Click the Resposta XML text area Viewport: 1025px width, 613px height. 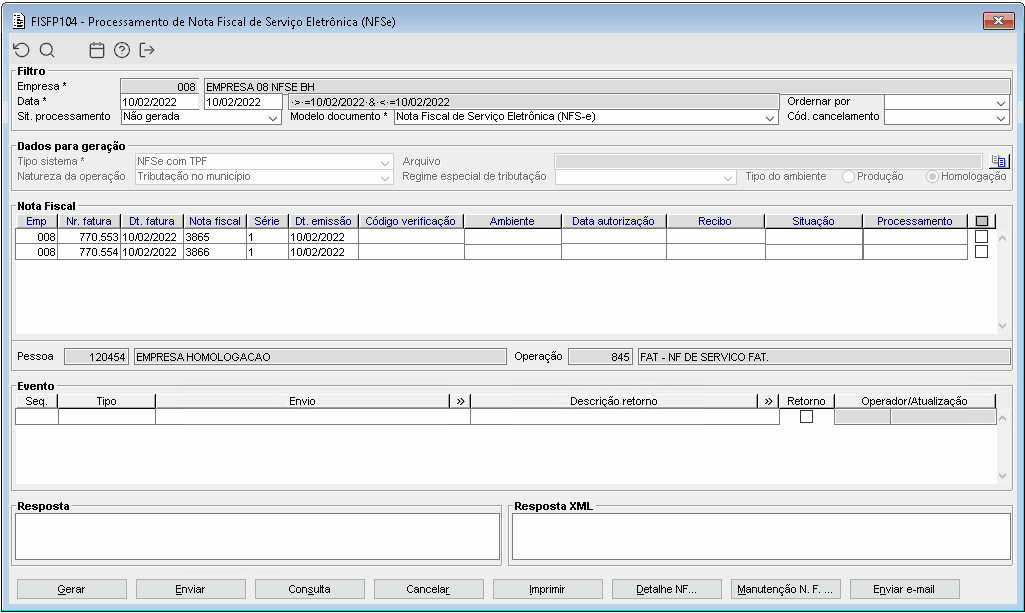click(x=761, y=537)
